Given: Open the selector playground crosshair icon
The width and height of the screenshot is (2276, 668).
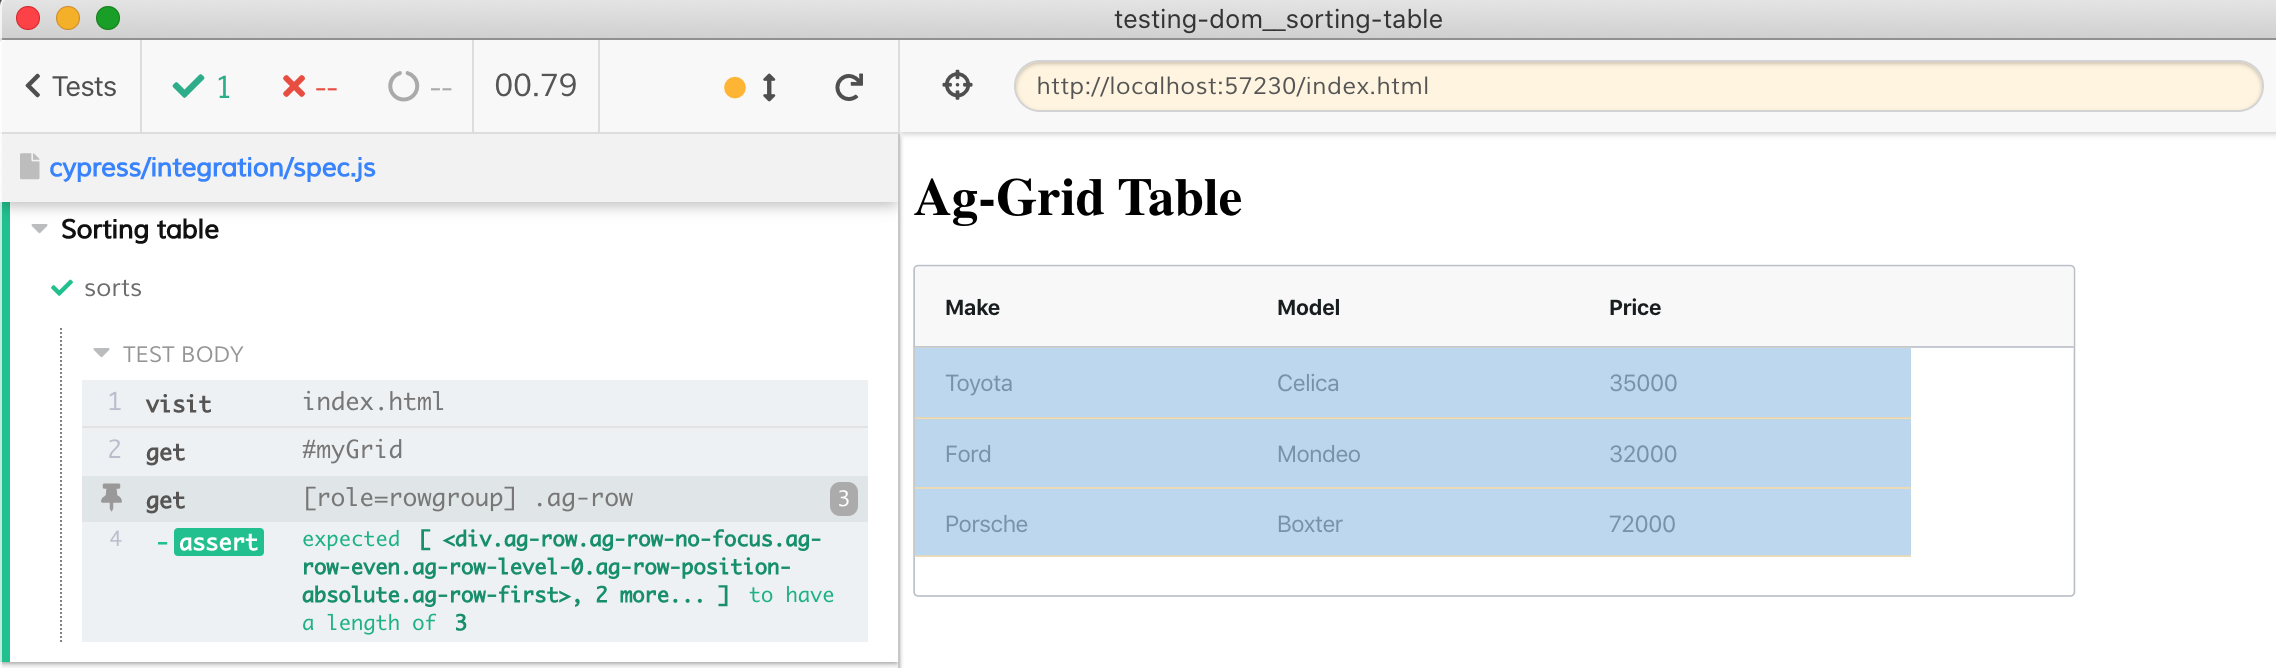Looking at the screenshot, I should (957, 86).
